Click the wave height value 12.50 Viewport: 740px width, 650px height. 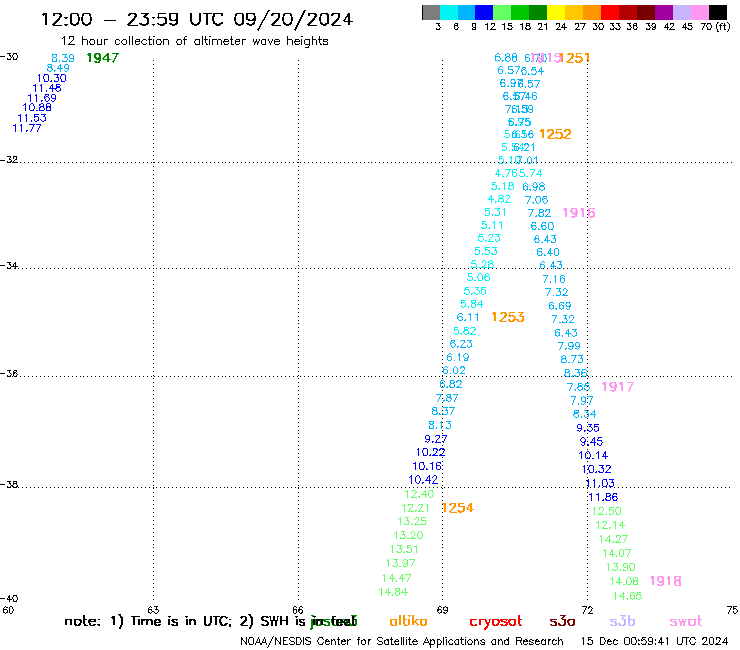[x=607, y=511]
